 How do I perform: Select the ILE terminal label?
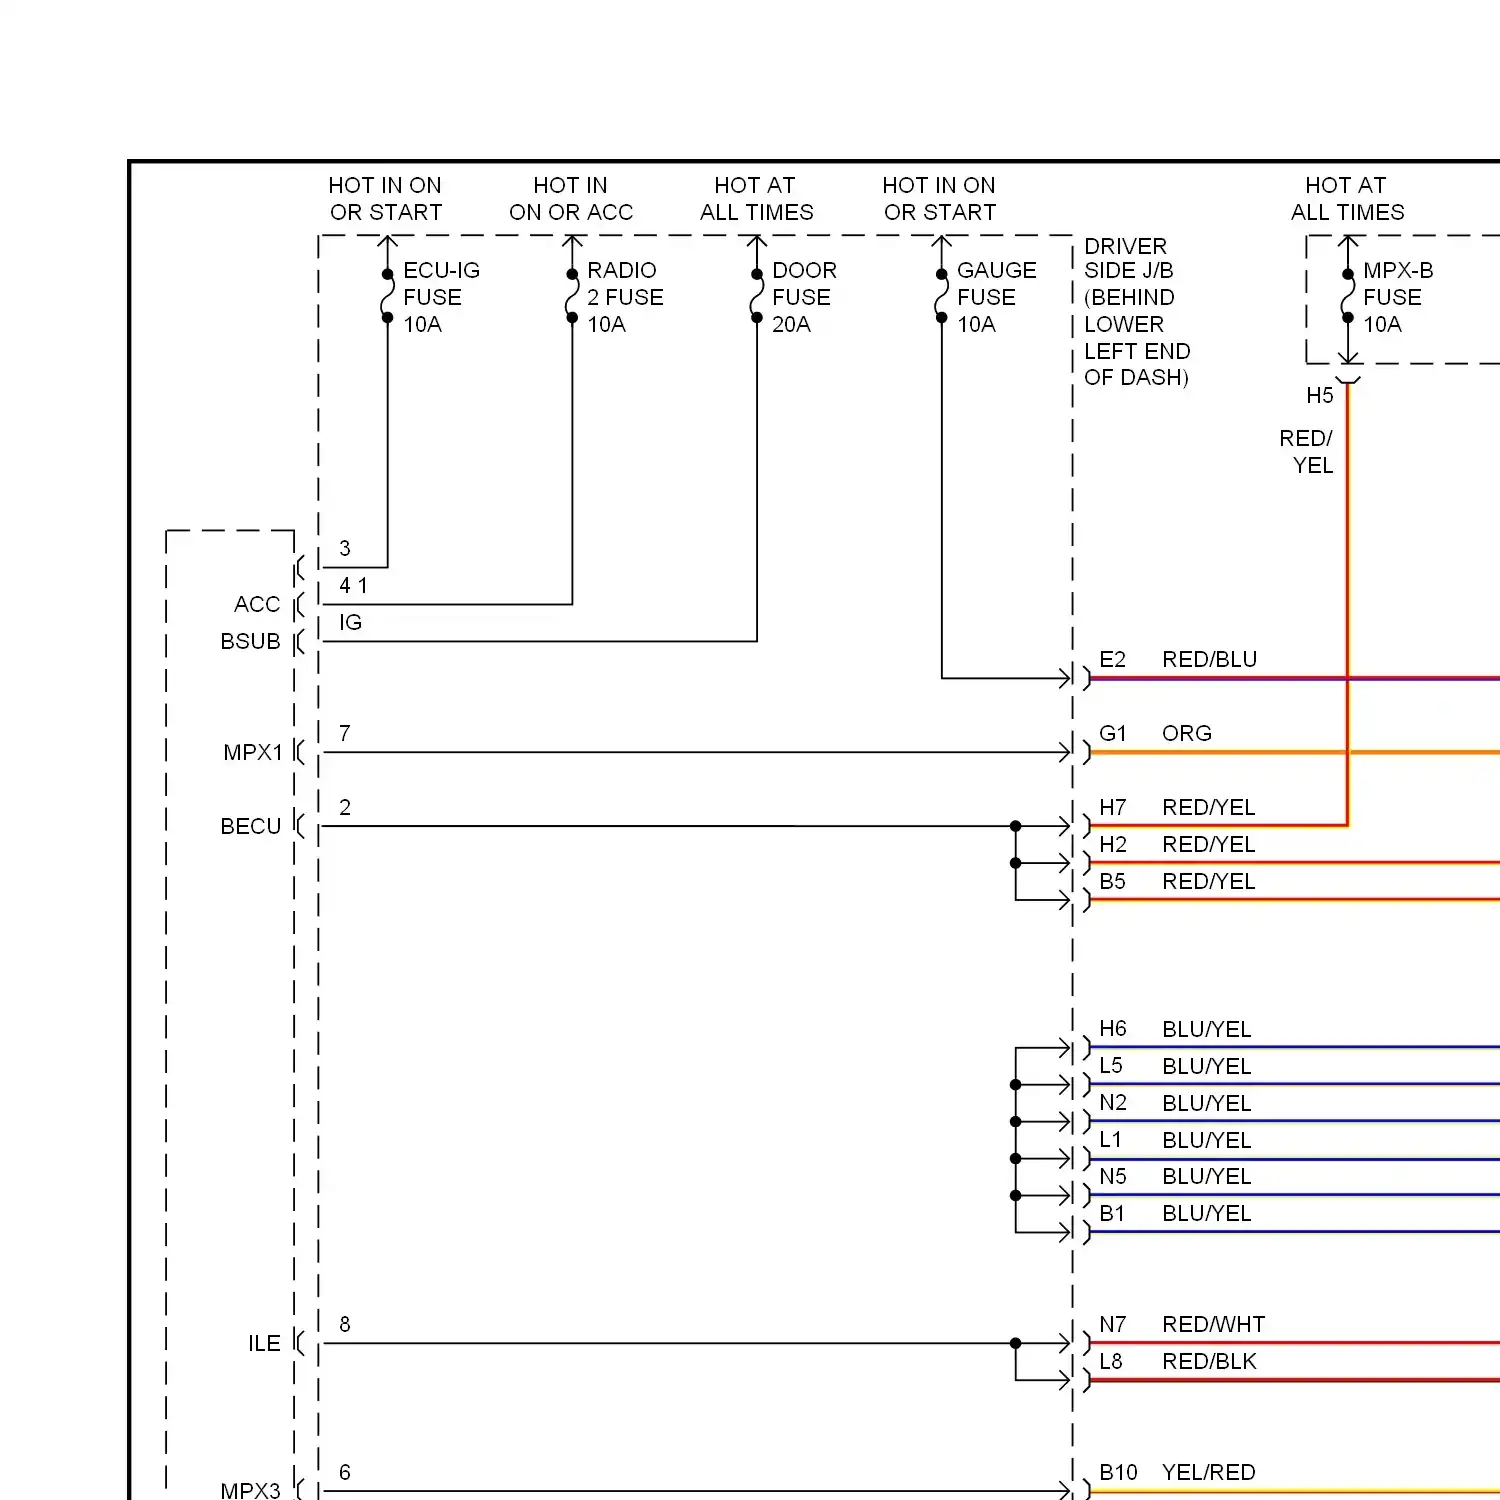click(x=264, y=1344)
